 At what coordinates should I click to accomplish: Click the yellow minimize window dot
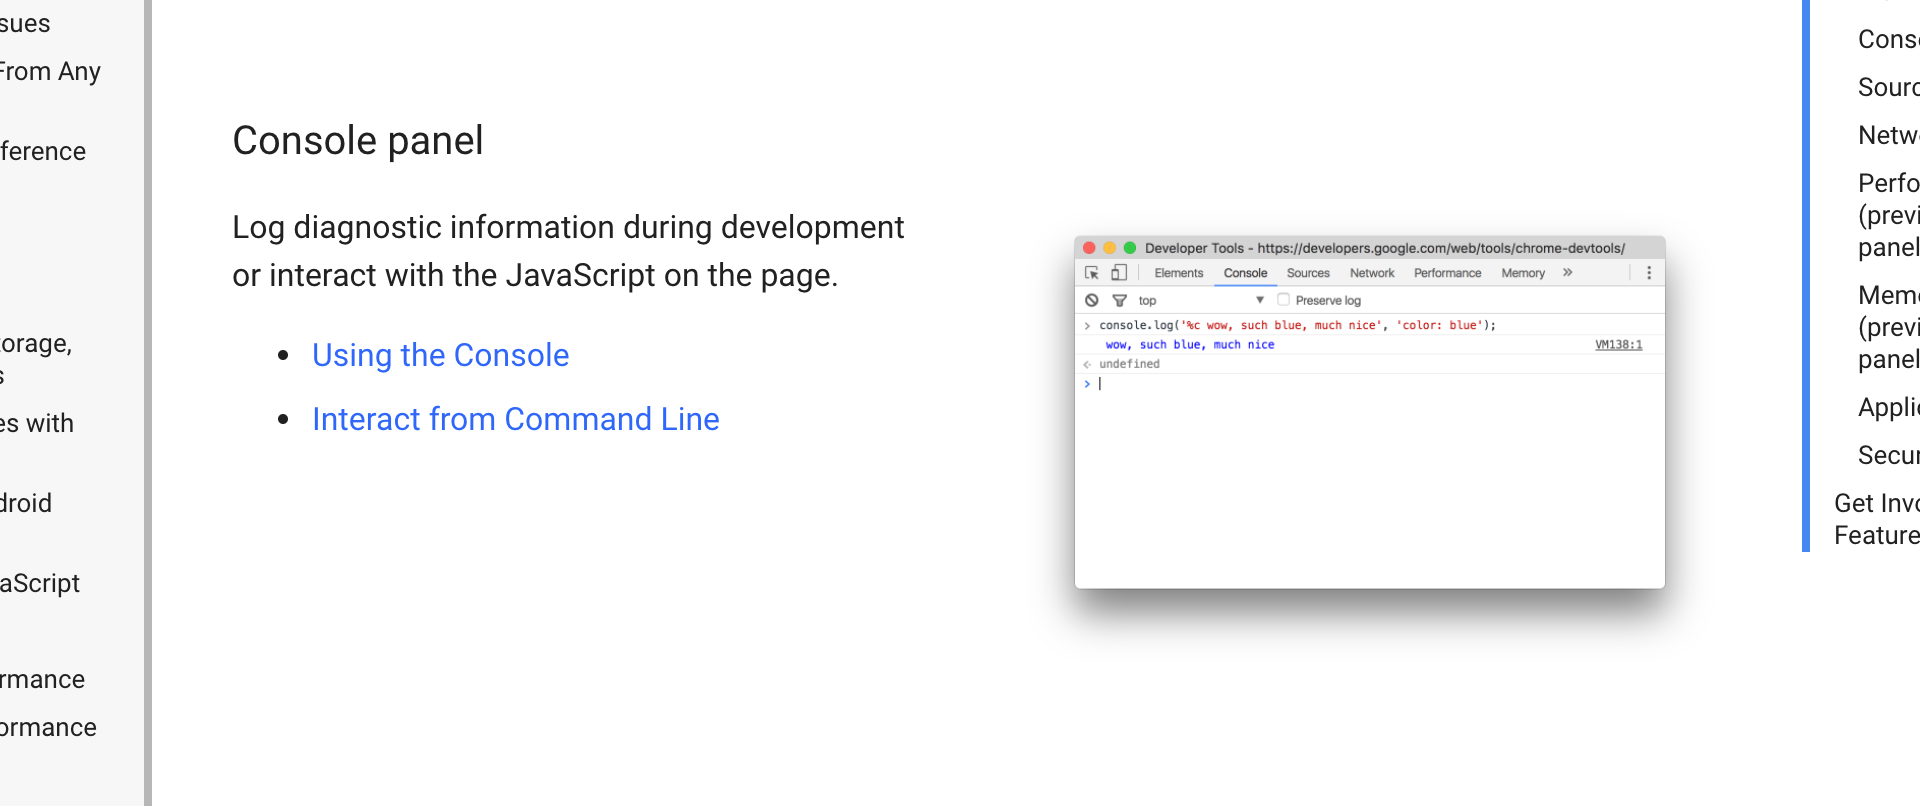point(1109,248)
